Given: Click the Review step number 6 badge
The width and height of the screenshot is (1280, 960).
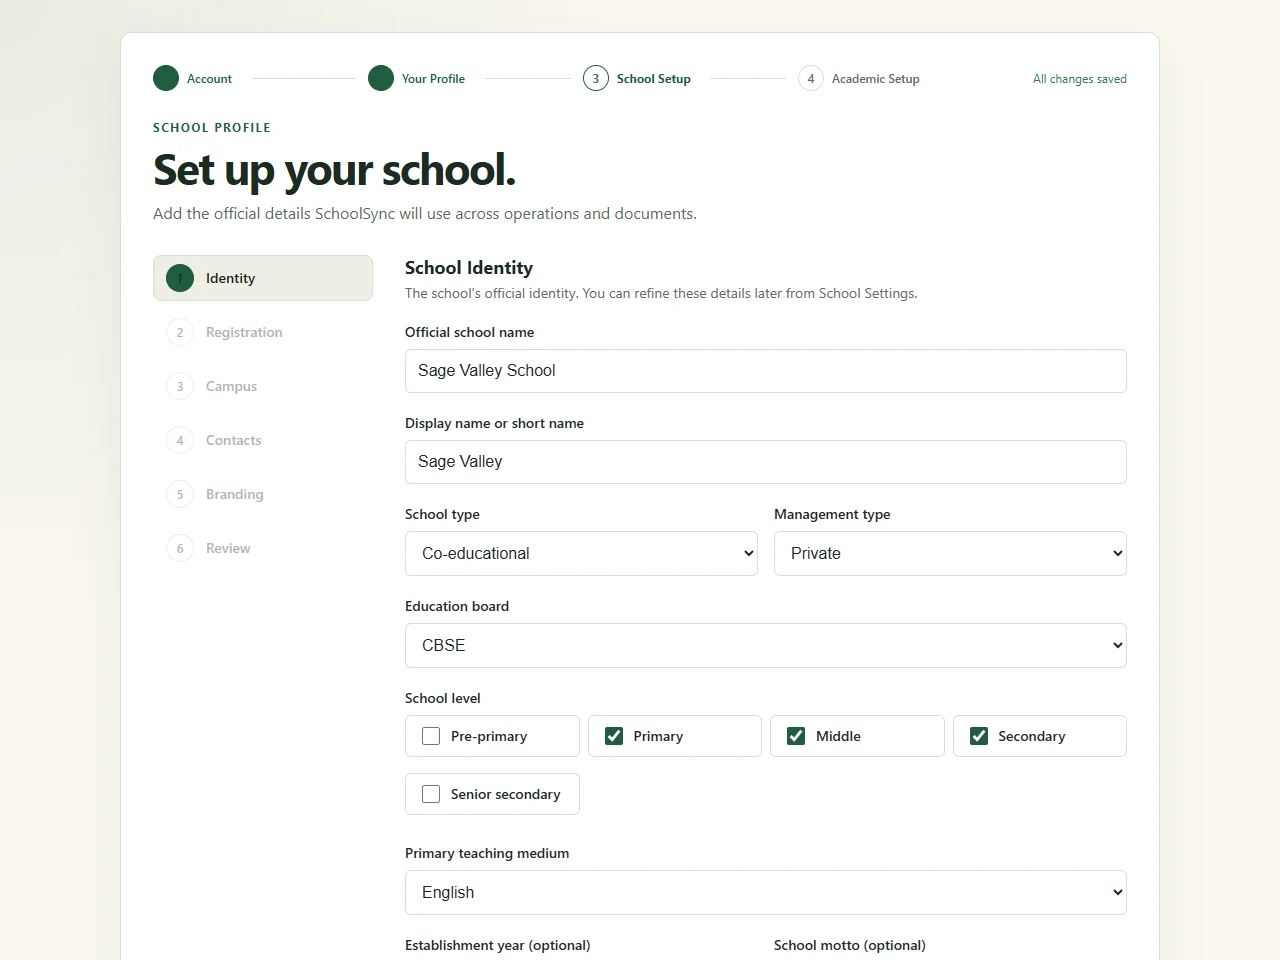Looking at the screenshot, I should point(180,548).
